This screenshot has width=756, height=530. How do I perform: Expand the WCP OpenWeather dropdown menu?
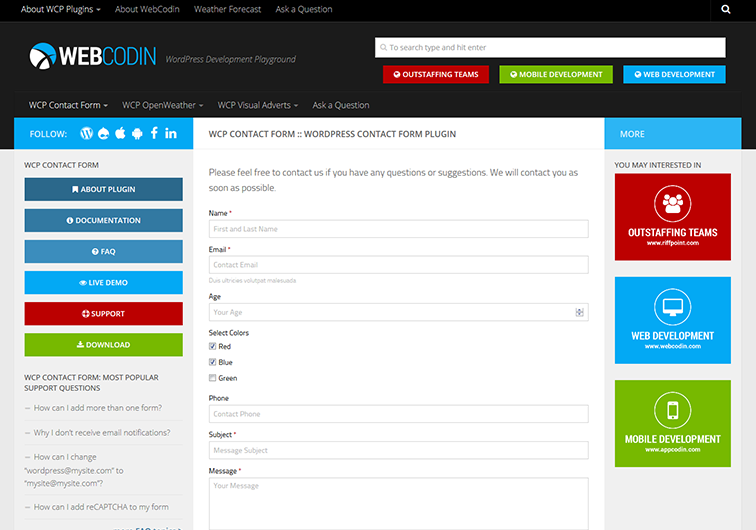click(162, 105)
